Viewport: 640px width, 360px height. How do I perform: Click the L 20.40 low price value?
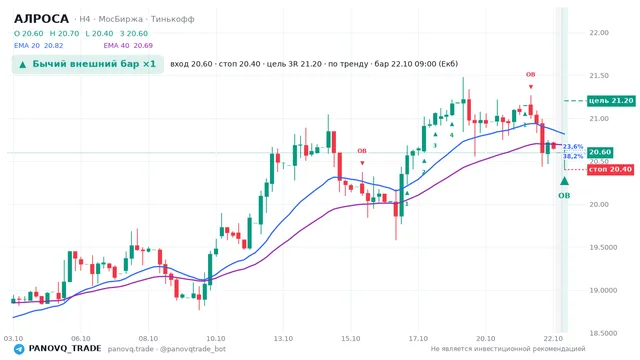tap(99, 33)
